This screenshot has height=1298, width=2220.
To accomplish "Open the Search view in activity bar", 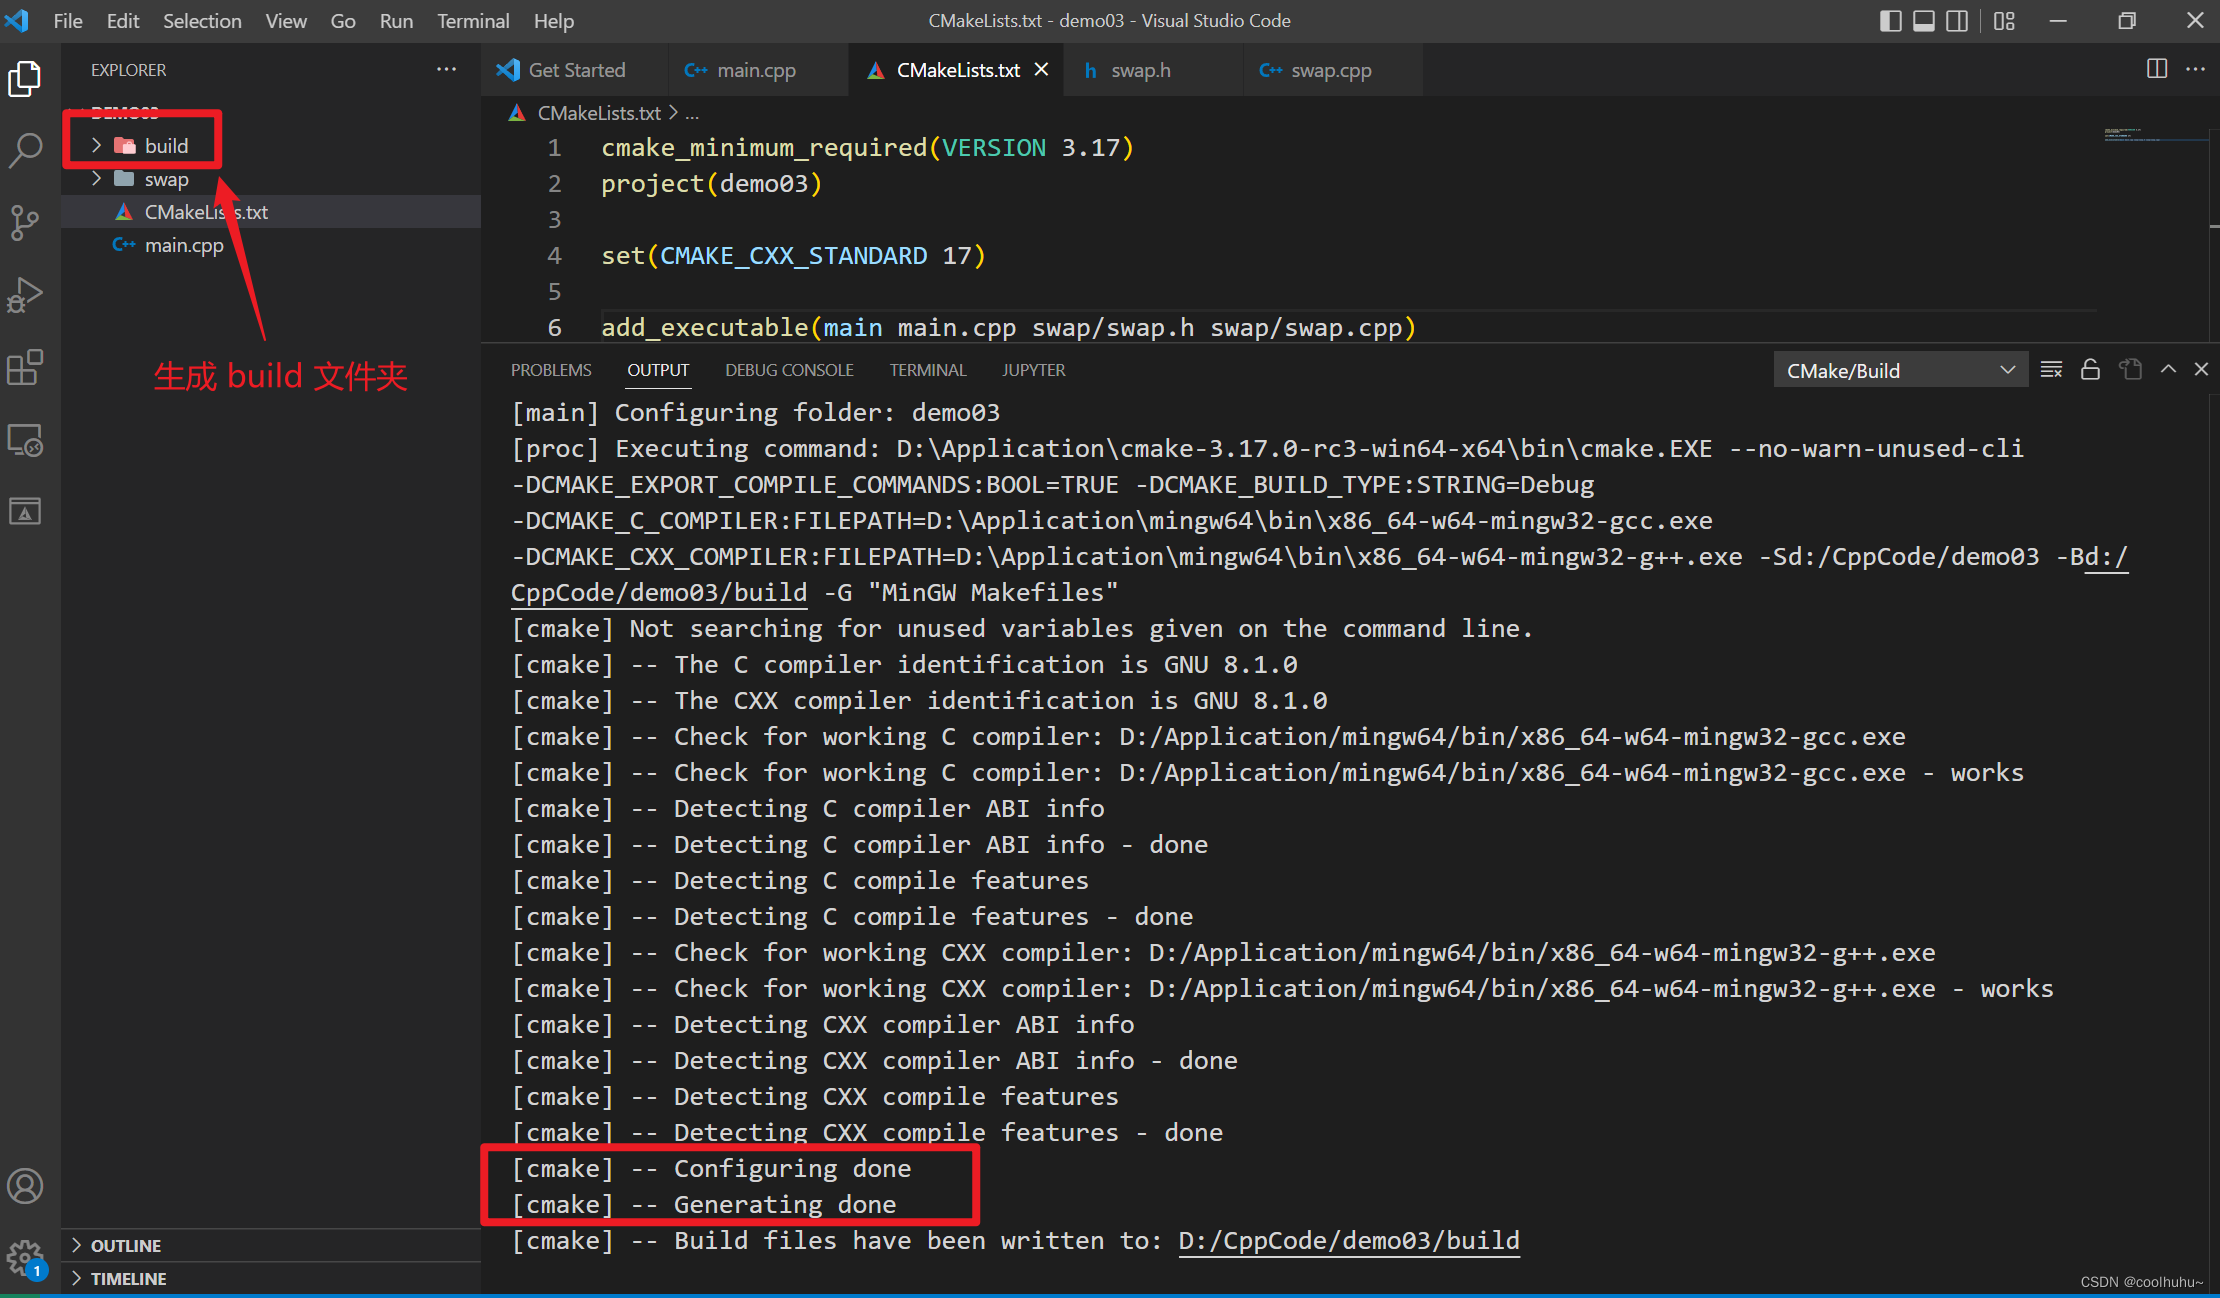I will tap(25, 150).
